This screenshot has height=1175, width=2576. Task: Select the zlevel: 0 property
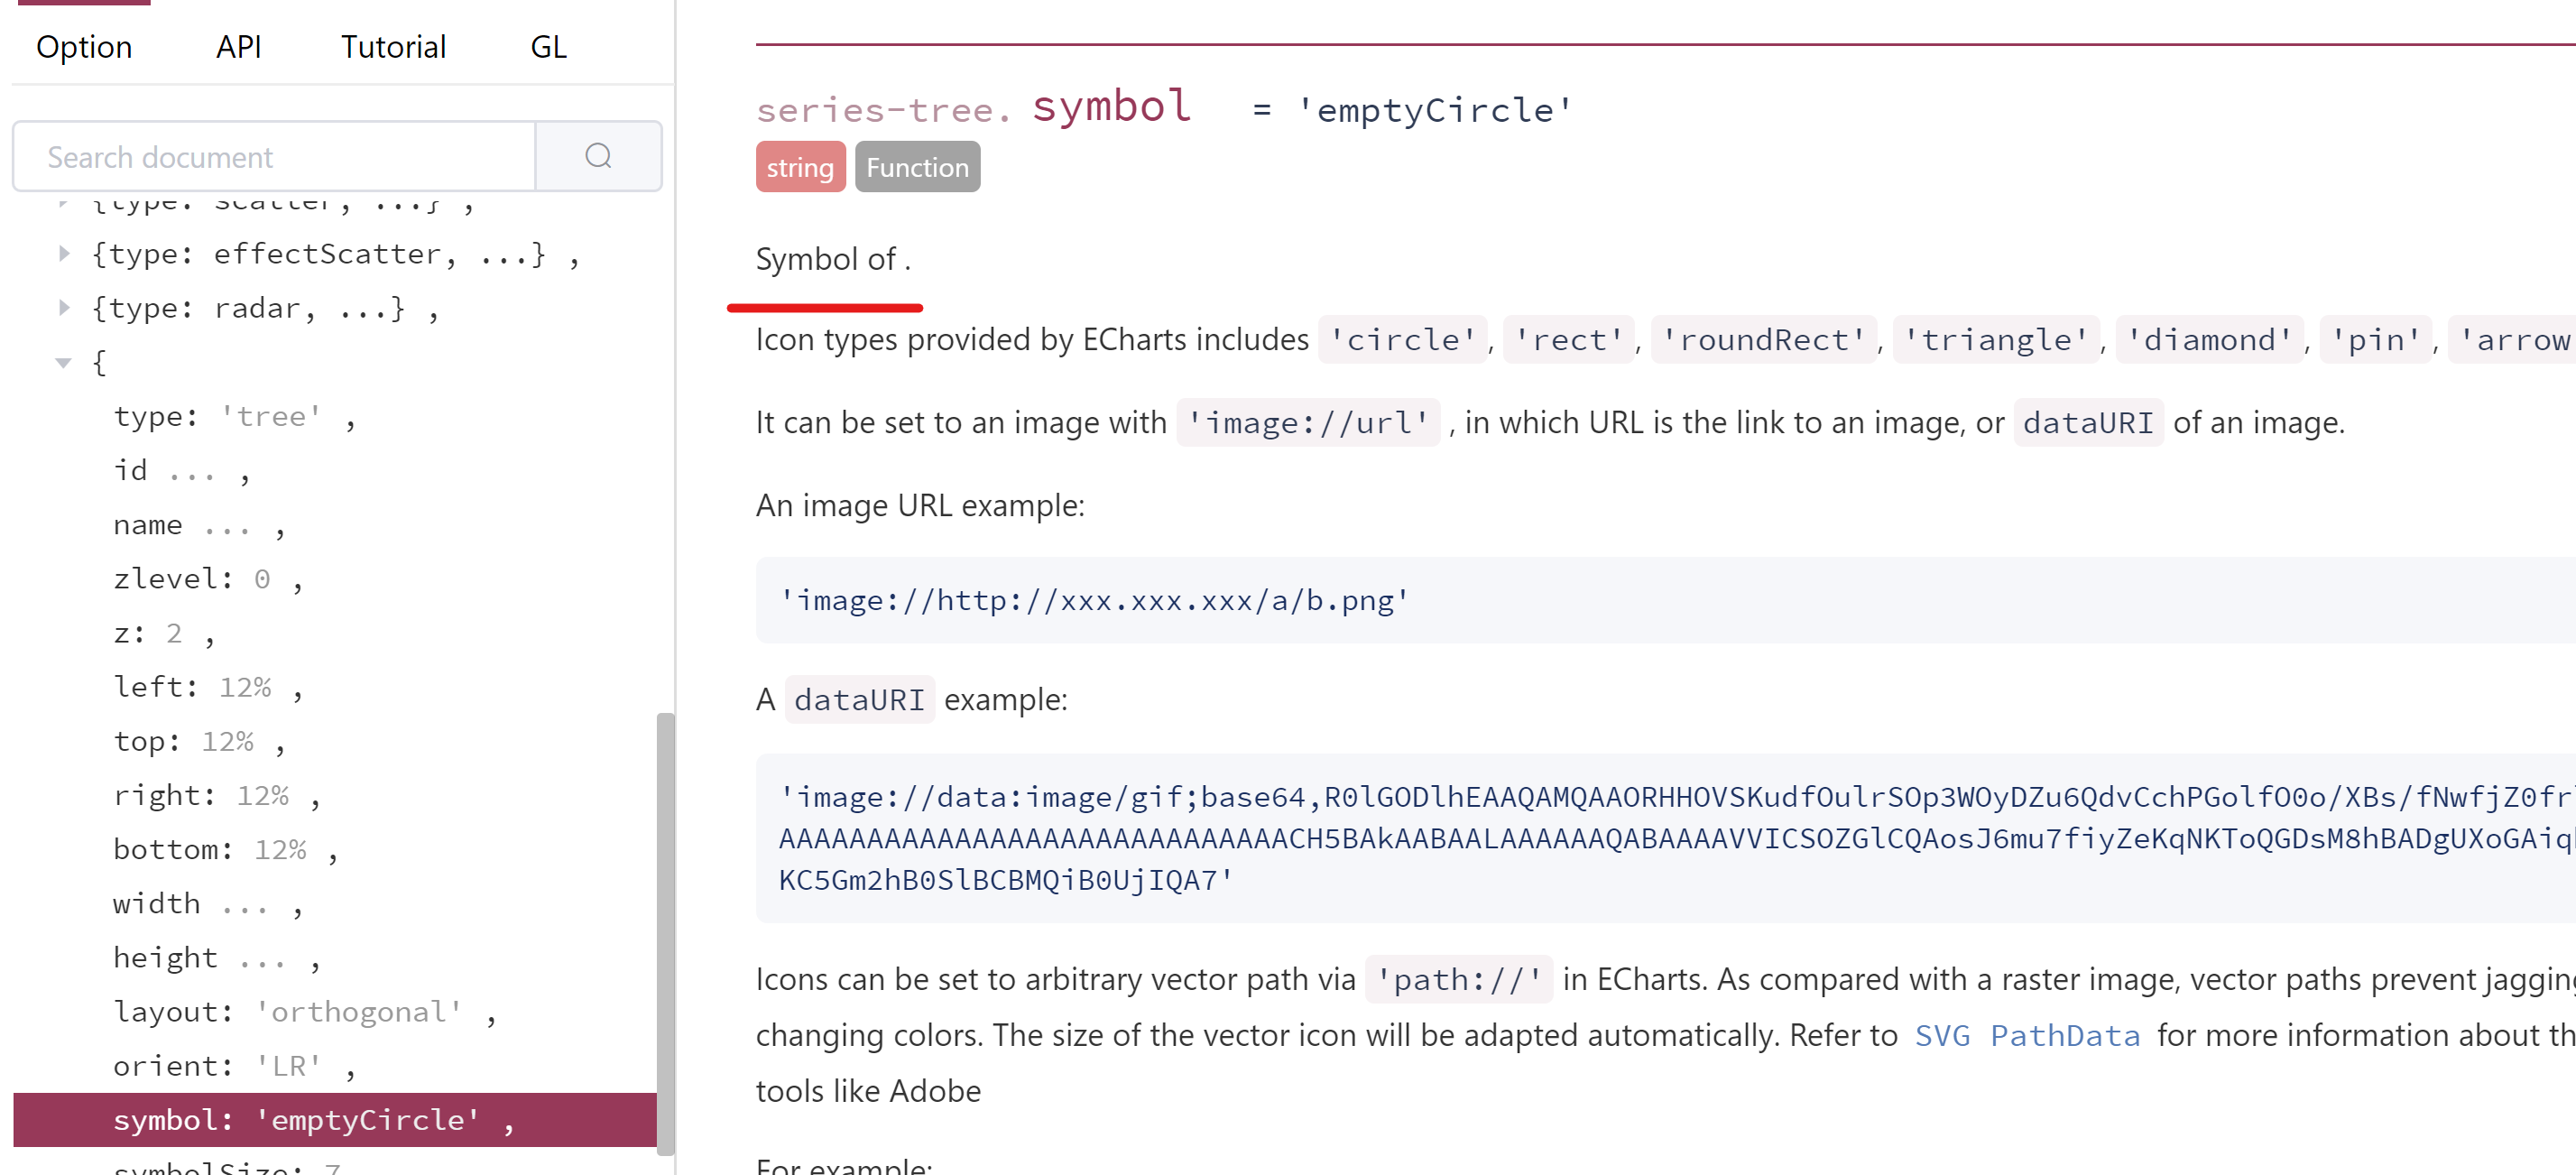[x=192, y=579]
